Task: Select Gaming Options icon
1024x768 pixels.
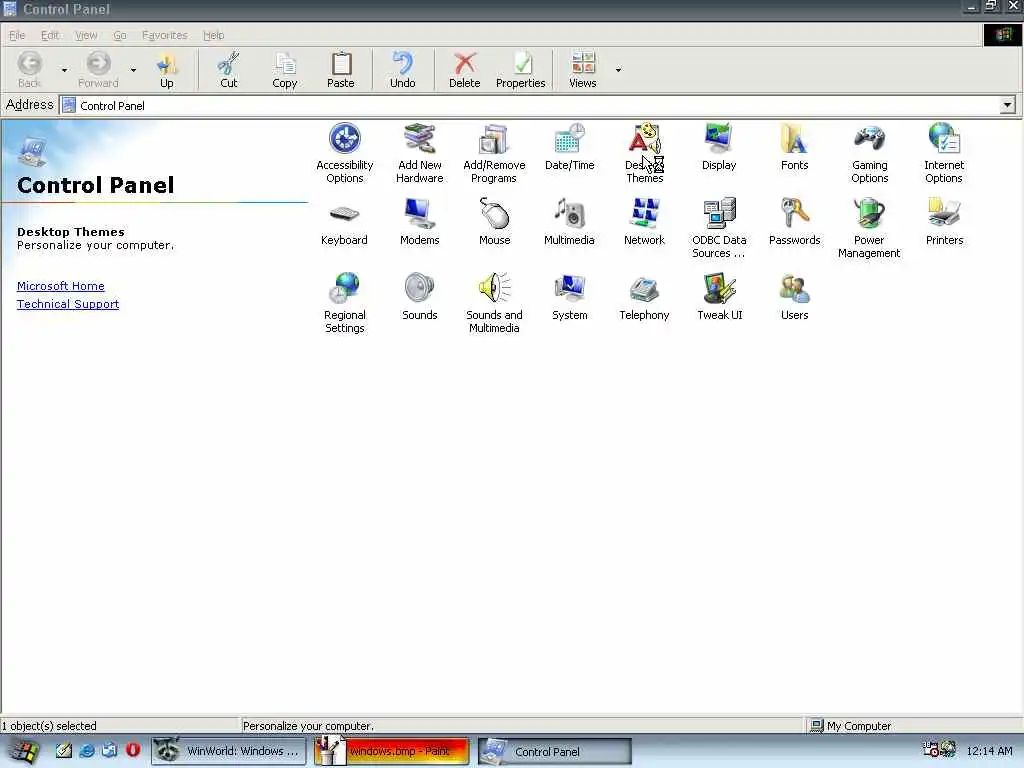Action: (869, 153)
